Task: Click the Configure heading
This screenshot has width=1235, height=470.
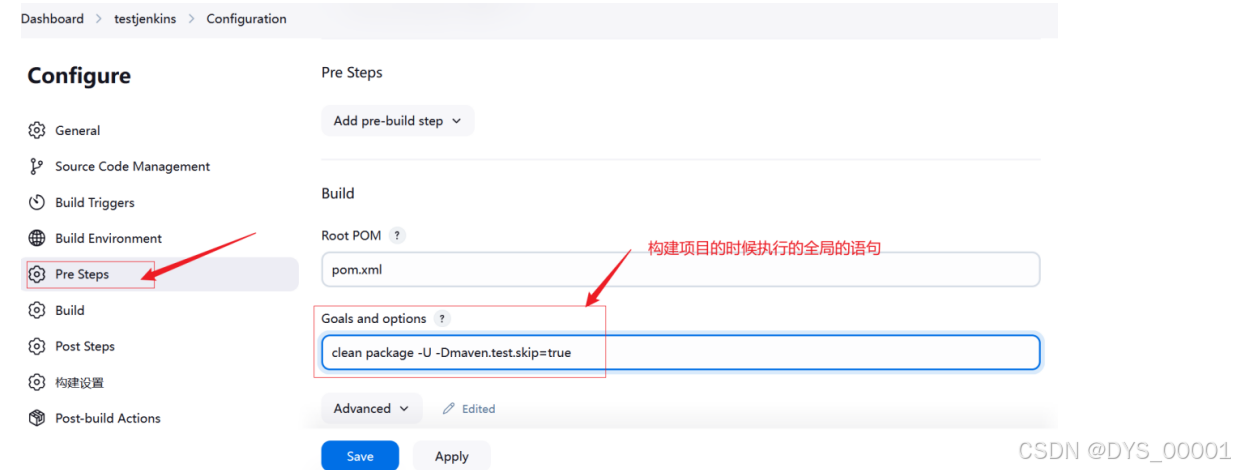Action: tap(79, 76)
